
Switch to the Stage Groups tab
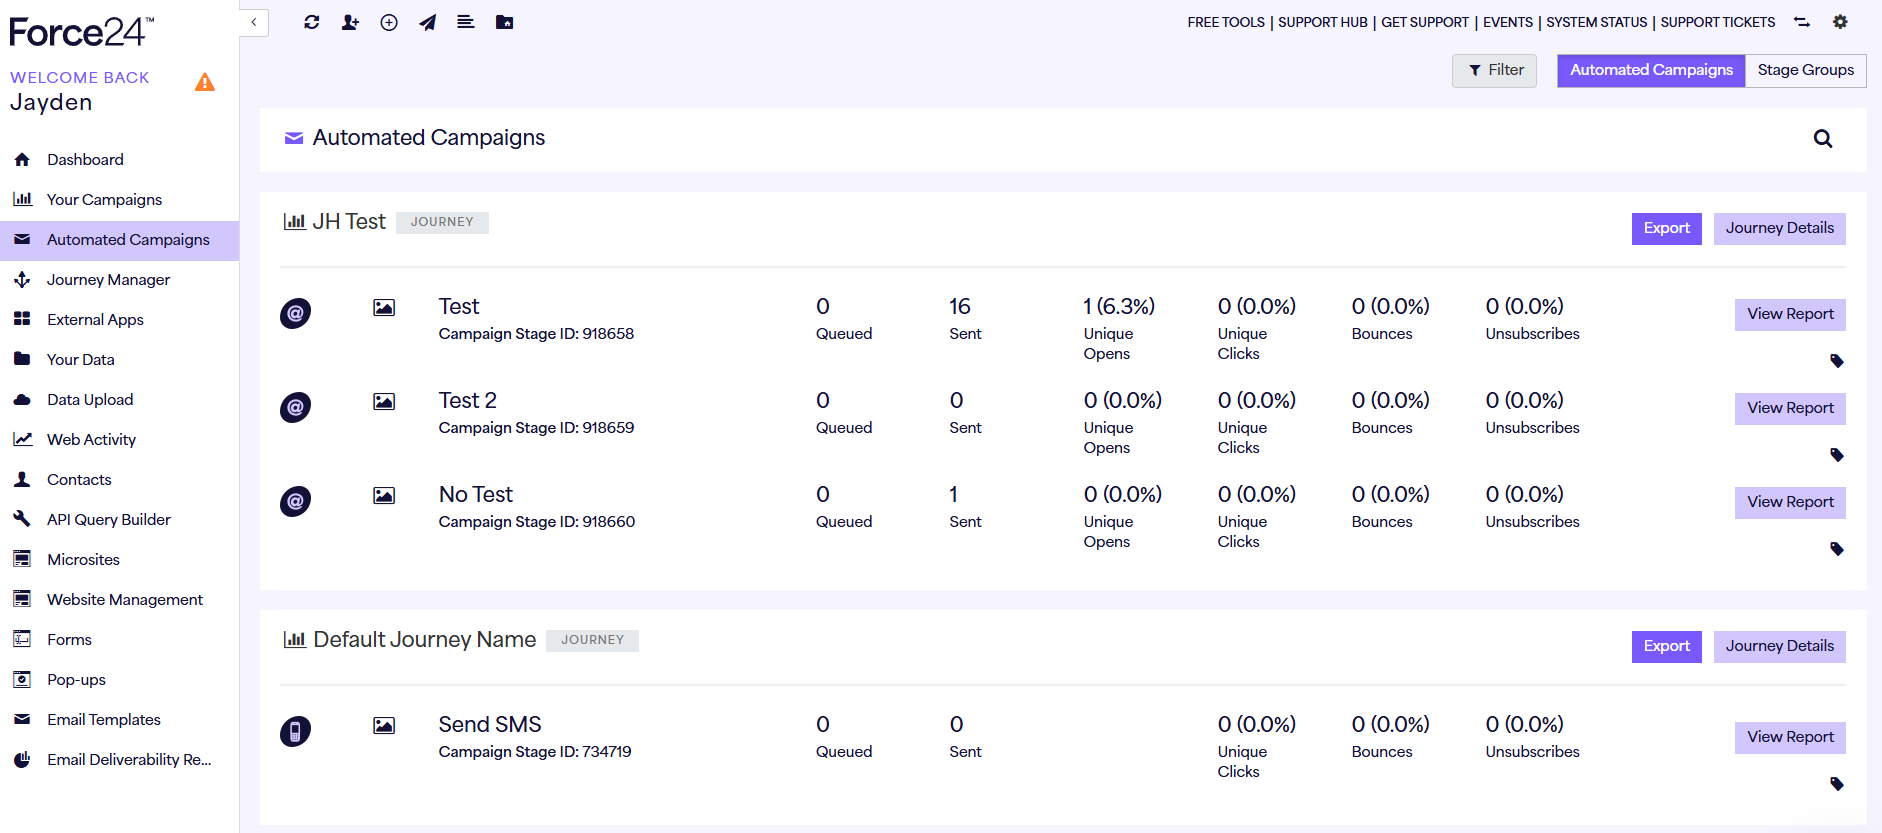pos(1805,70)
